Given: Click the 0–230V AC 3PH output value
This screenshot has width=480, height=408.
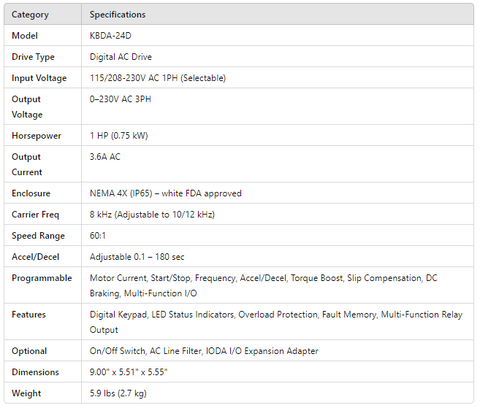Looking at the screenshot, I should click(x=120, y=99).
